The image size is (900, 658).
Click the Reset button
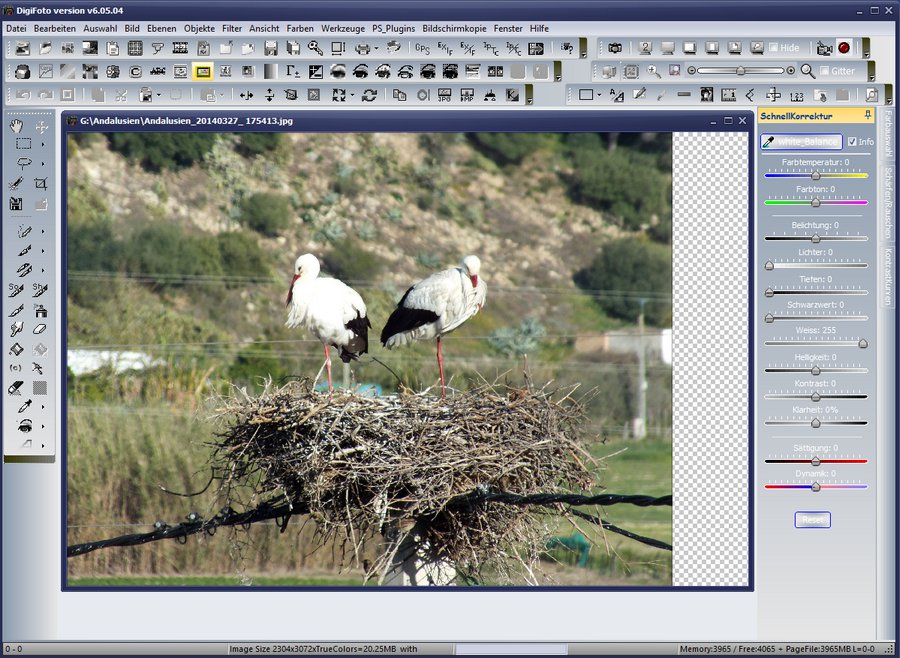pyautogui.click(x=812, y=520)
